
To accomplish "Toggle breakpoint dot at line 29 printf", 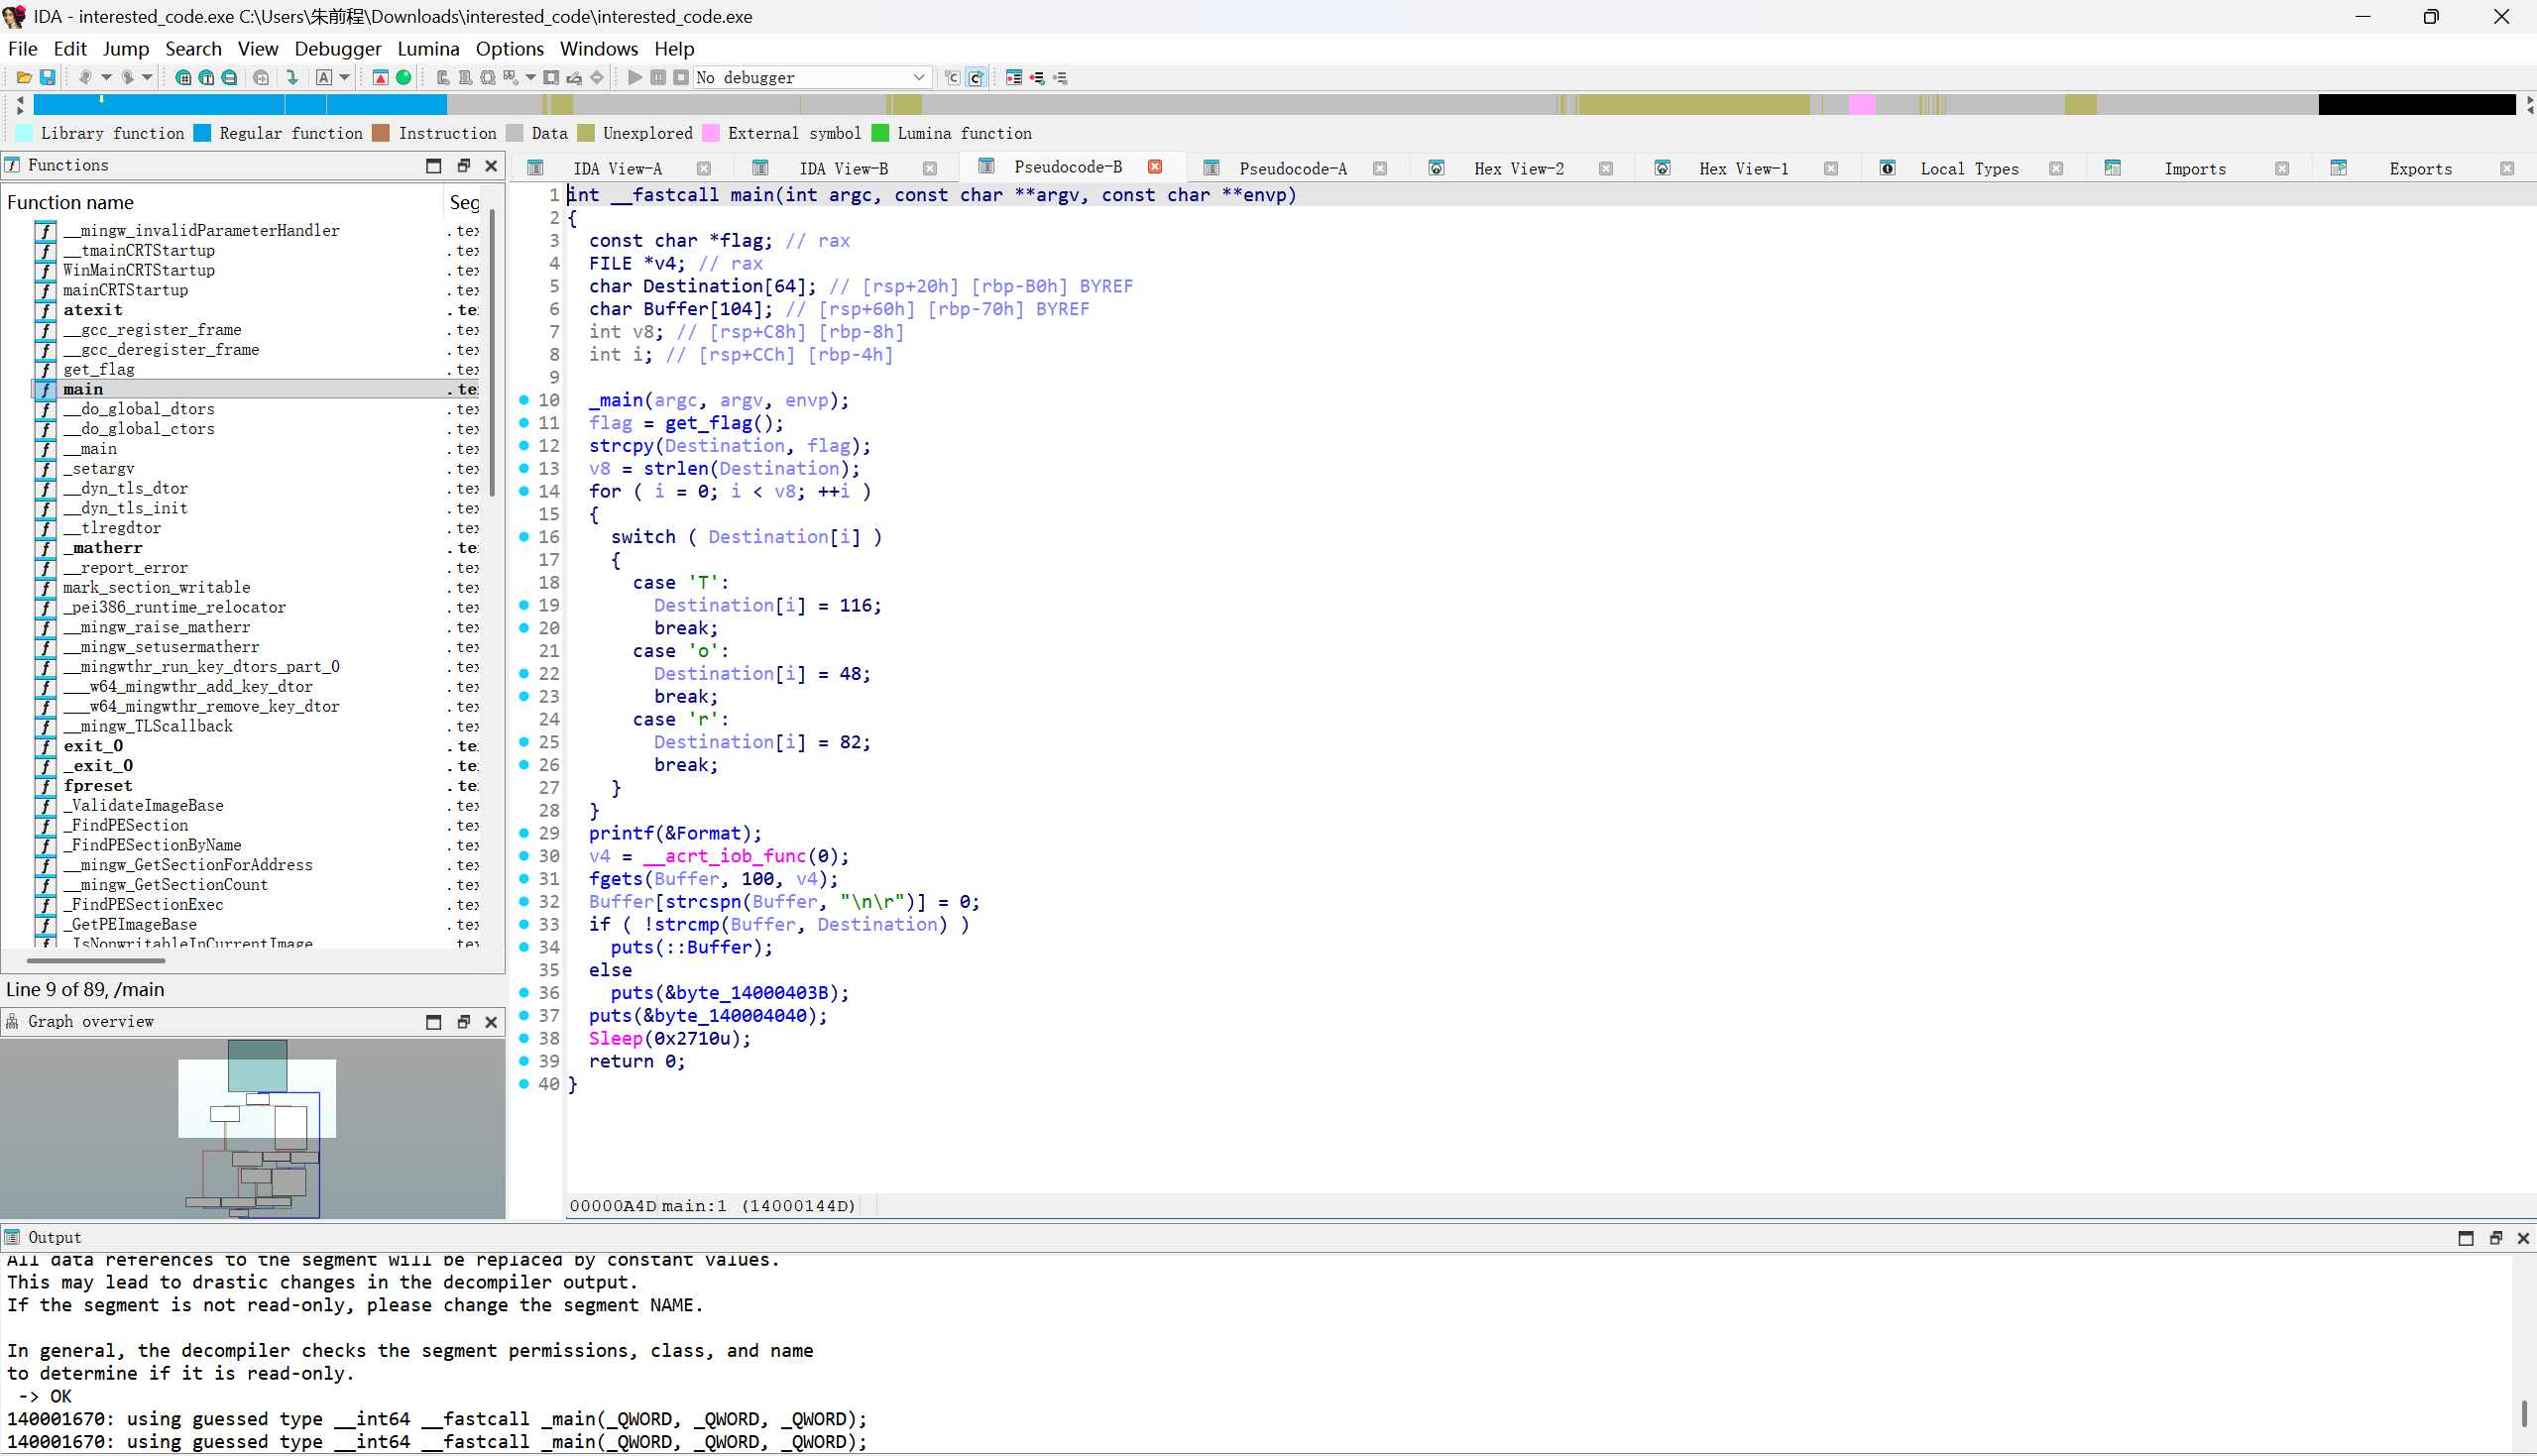I will pos(524,833).
